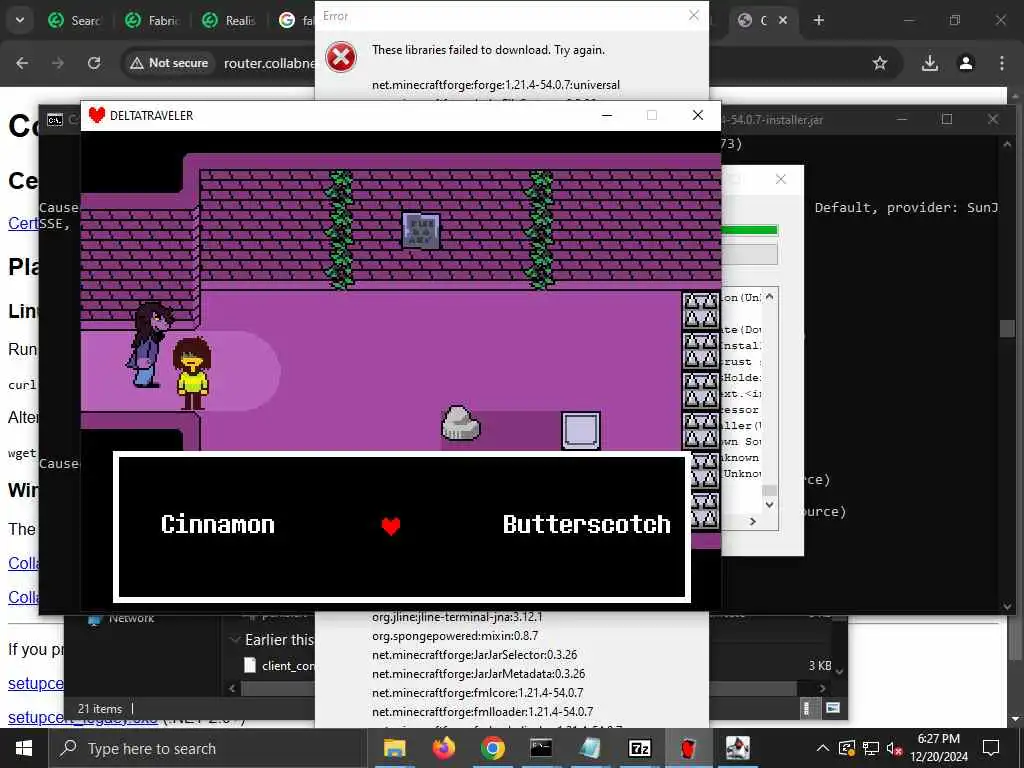Click installer log scroll-right arrow
This screenshot has height=768, width=1024.
point(752,521)
